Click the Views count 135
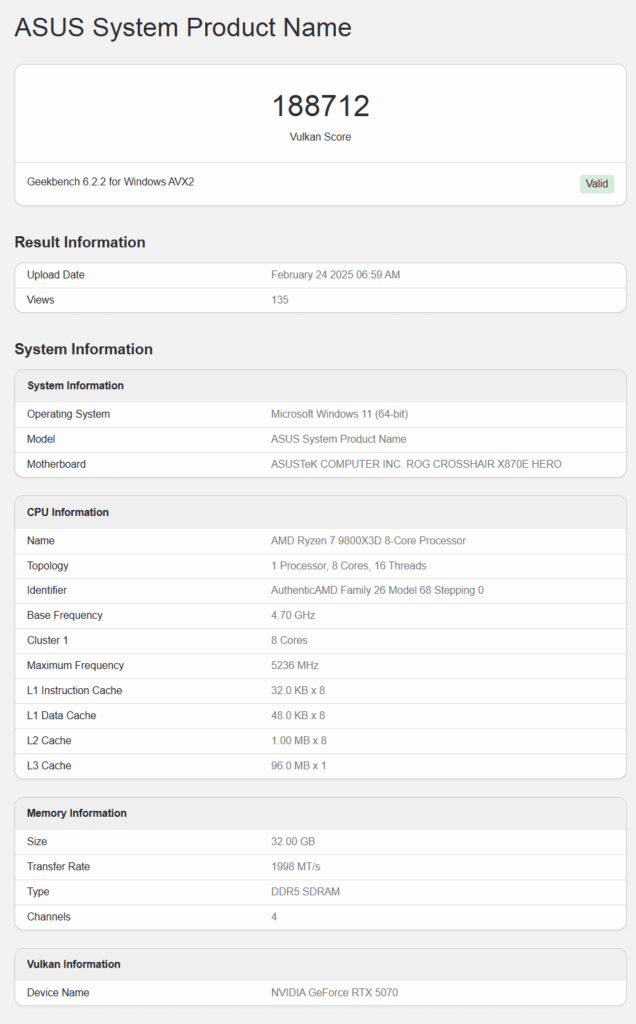 coord(279,300)
